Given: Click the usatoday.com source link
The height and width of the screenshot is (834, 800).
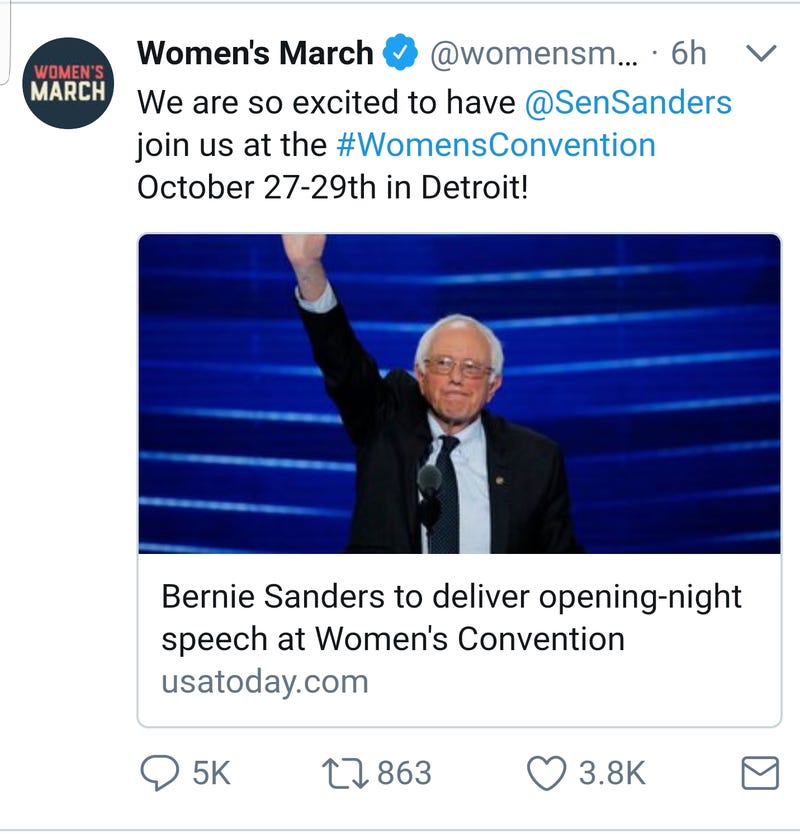Looking at the screenshot, I should click(x=265, y=681).
